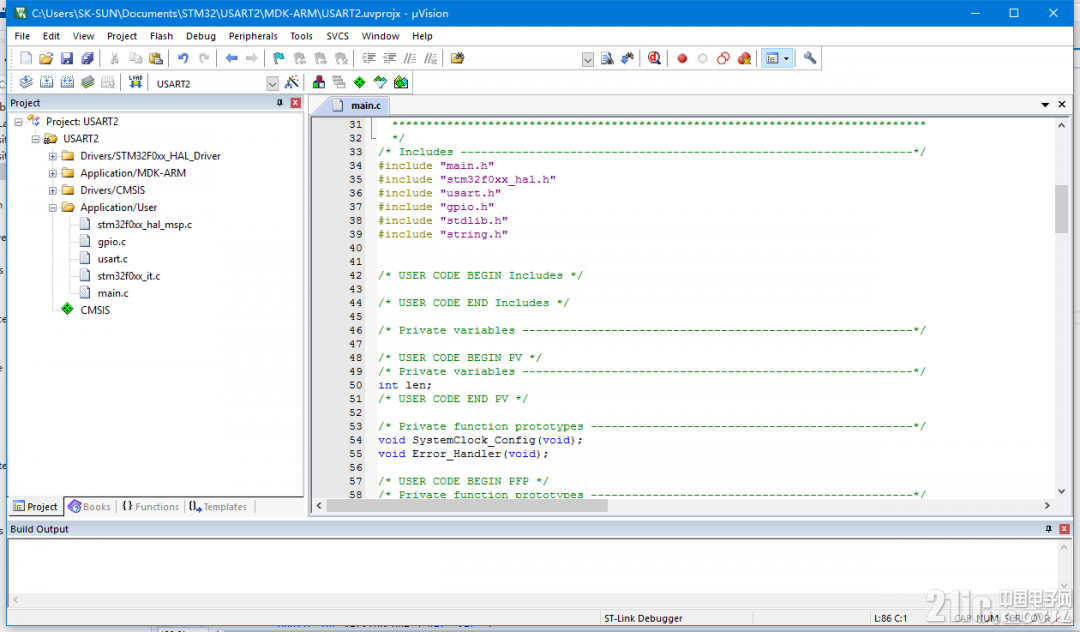Rebuild all target files from the toolbar

[x=67, y=83]
